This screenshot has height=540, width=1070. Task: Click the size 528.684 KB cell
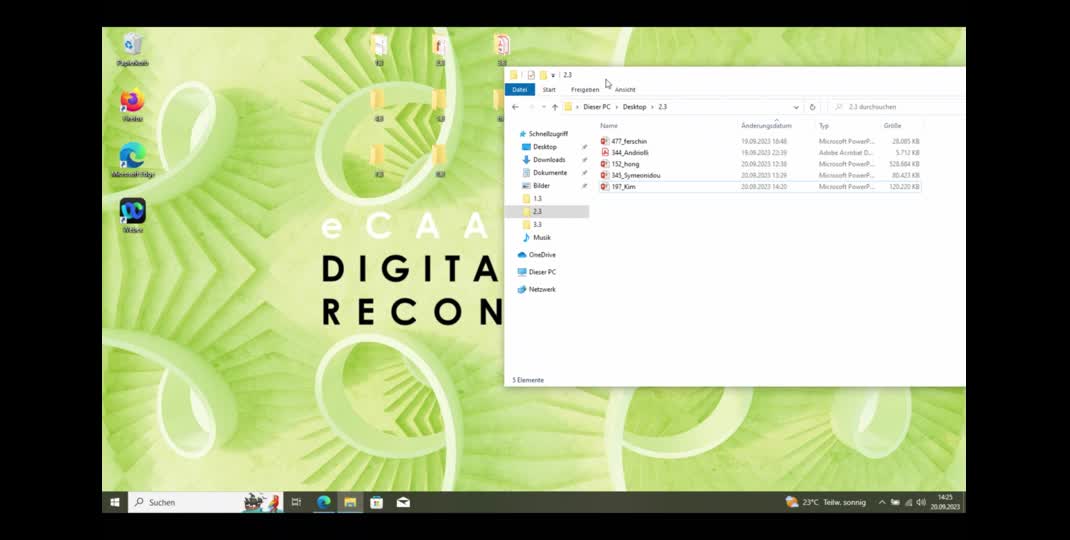pos(904,164)
